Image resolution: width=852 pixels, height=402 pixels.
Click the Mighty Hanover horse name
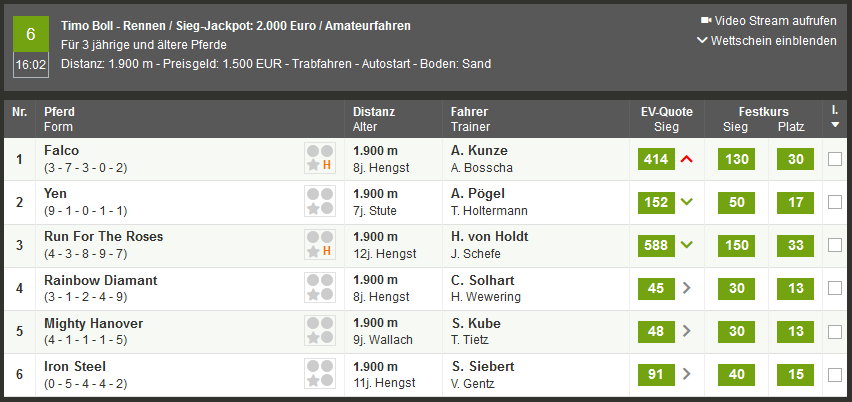click(x=93, y=324)
